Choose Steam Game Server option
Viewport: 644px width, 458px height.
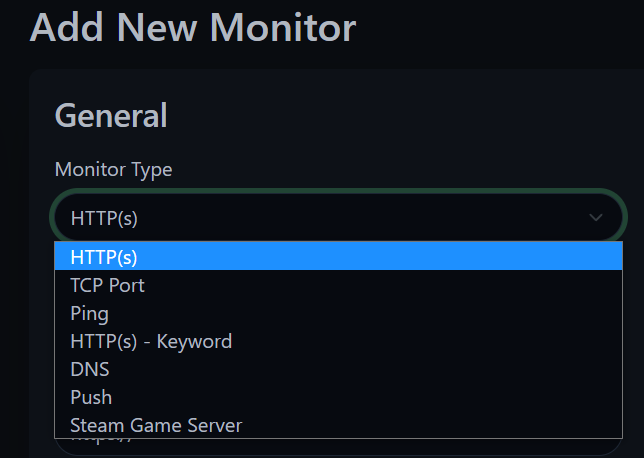click(156, 425)
